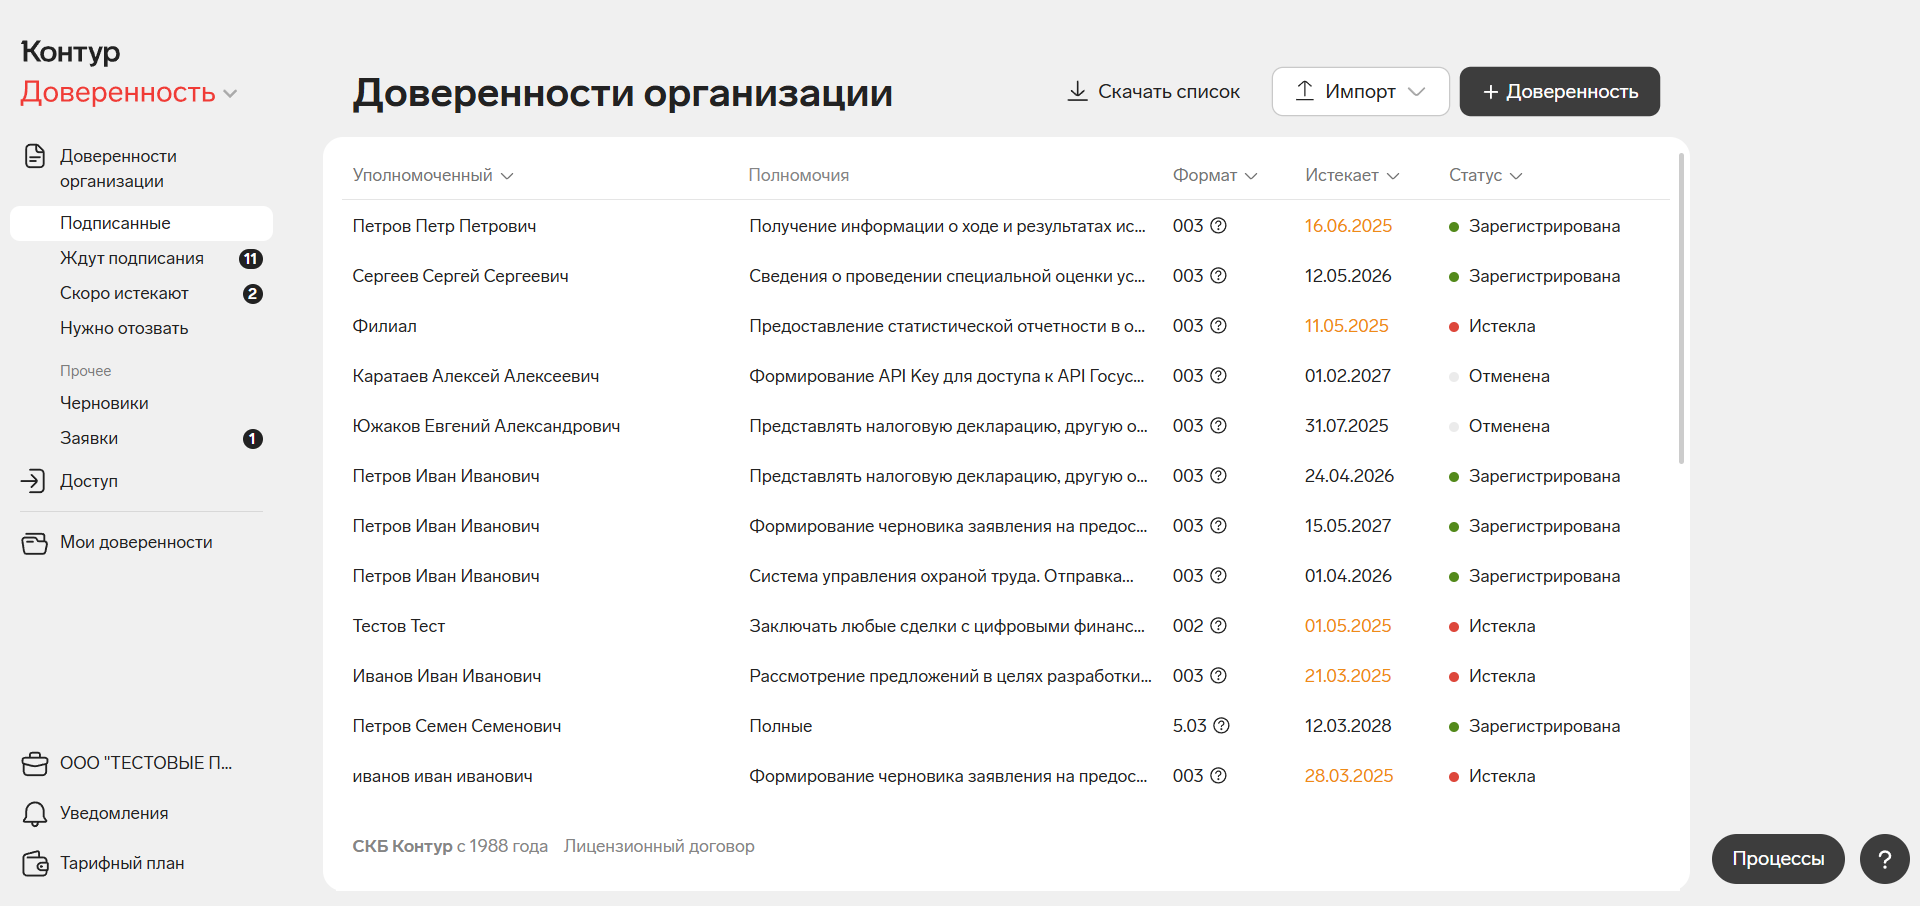Click the format help icon in the Филиал row
This screenshot has width=1920, height=906.
pyautogui.click(x=1218, y=326)
